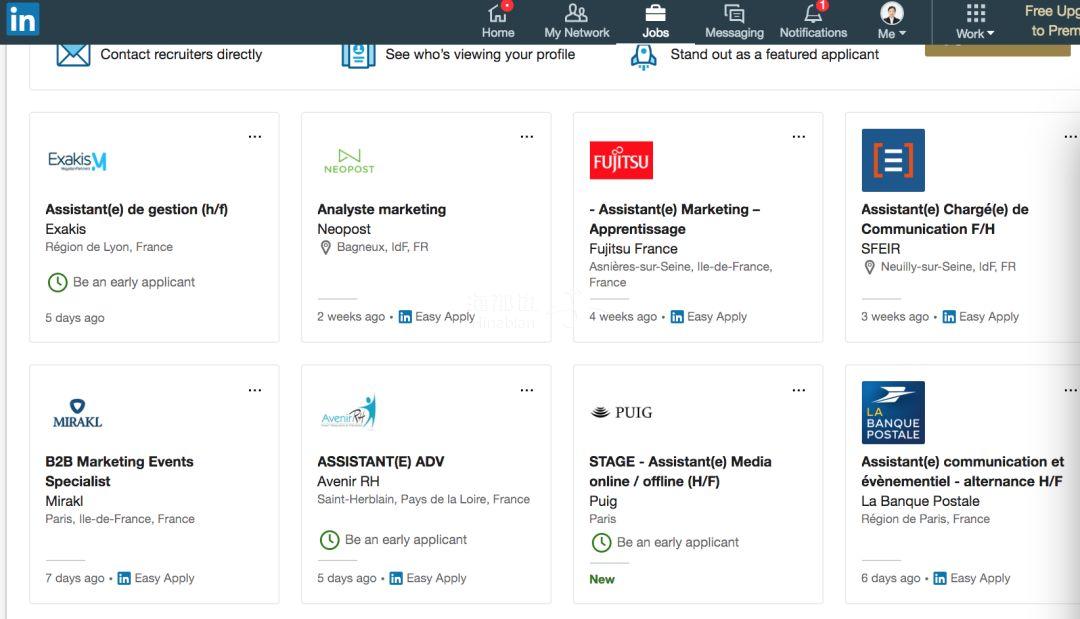Image resolution: width=1080 pixels, height=619 pixels.
Task: Open Analyste marketing job posting
Action: 382,209
